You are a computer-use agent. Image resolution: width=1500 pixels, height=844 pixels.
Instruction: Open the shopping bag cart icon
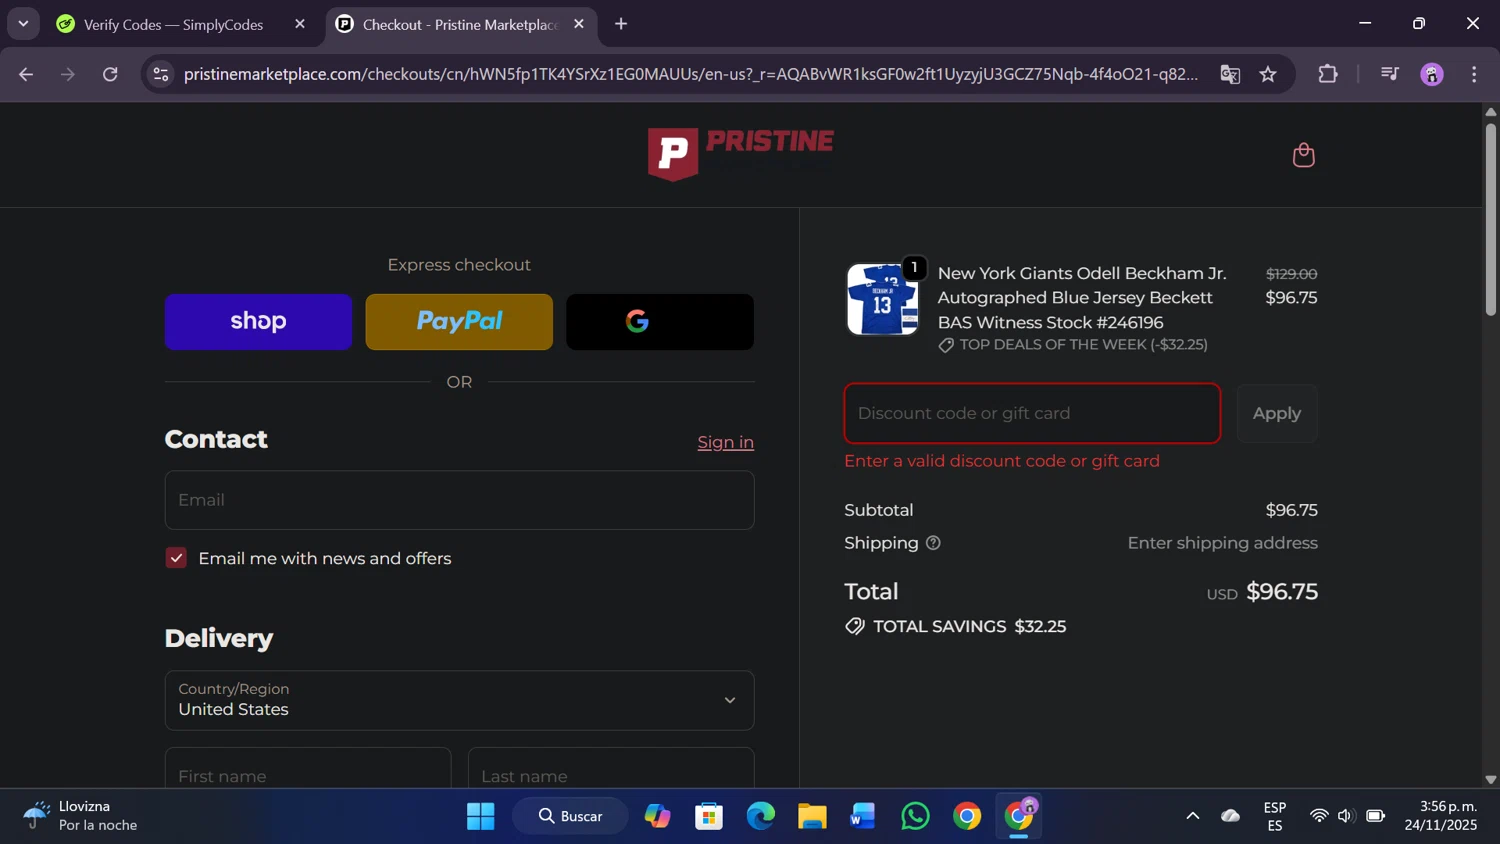tap(1303, 155)
